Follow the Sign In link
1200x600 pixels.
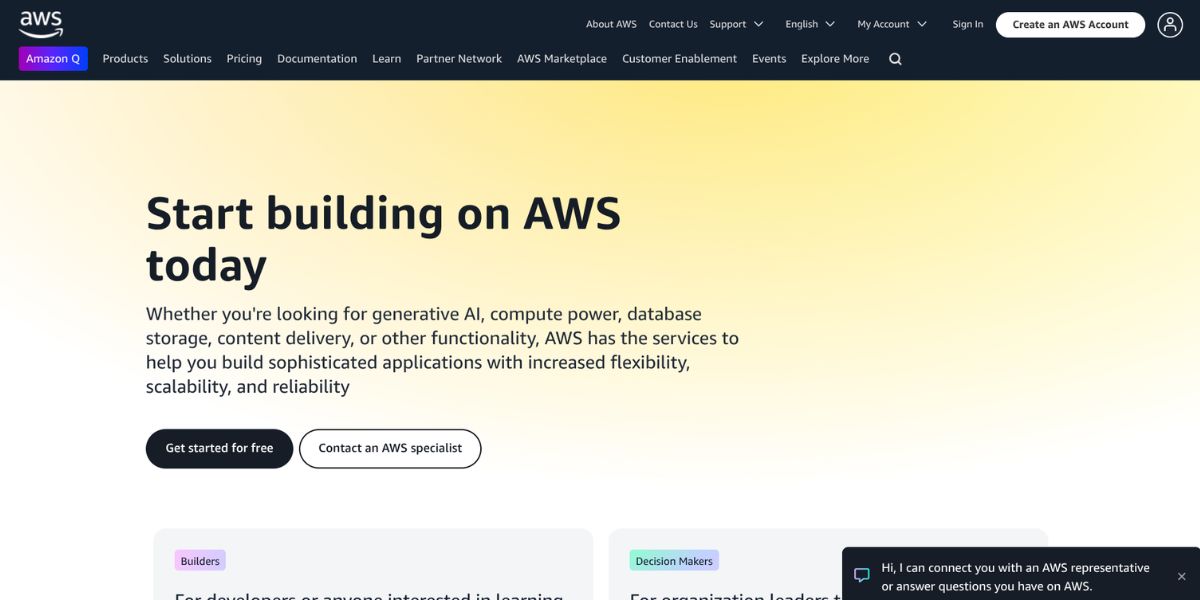[x=967, y=24]
